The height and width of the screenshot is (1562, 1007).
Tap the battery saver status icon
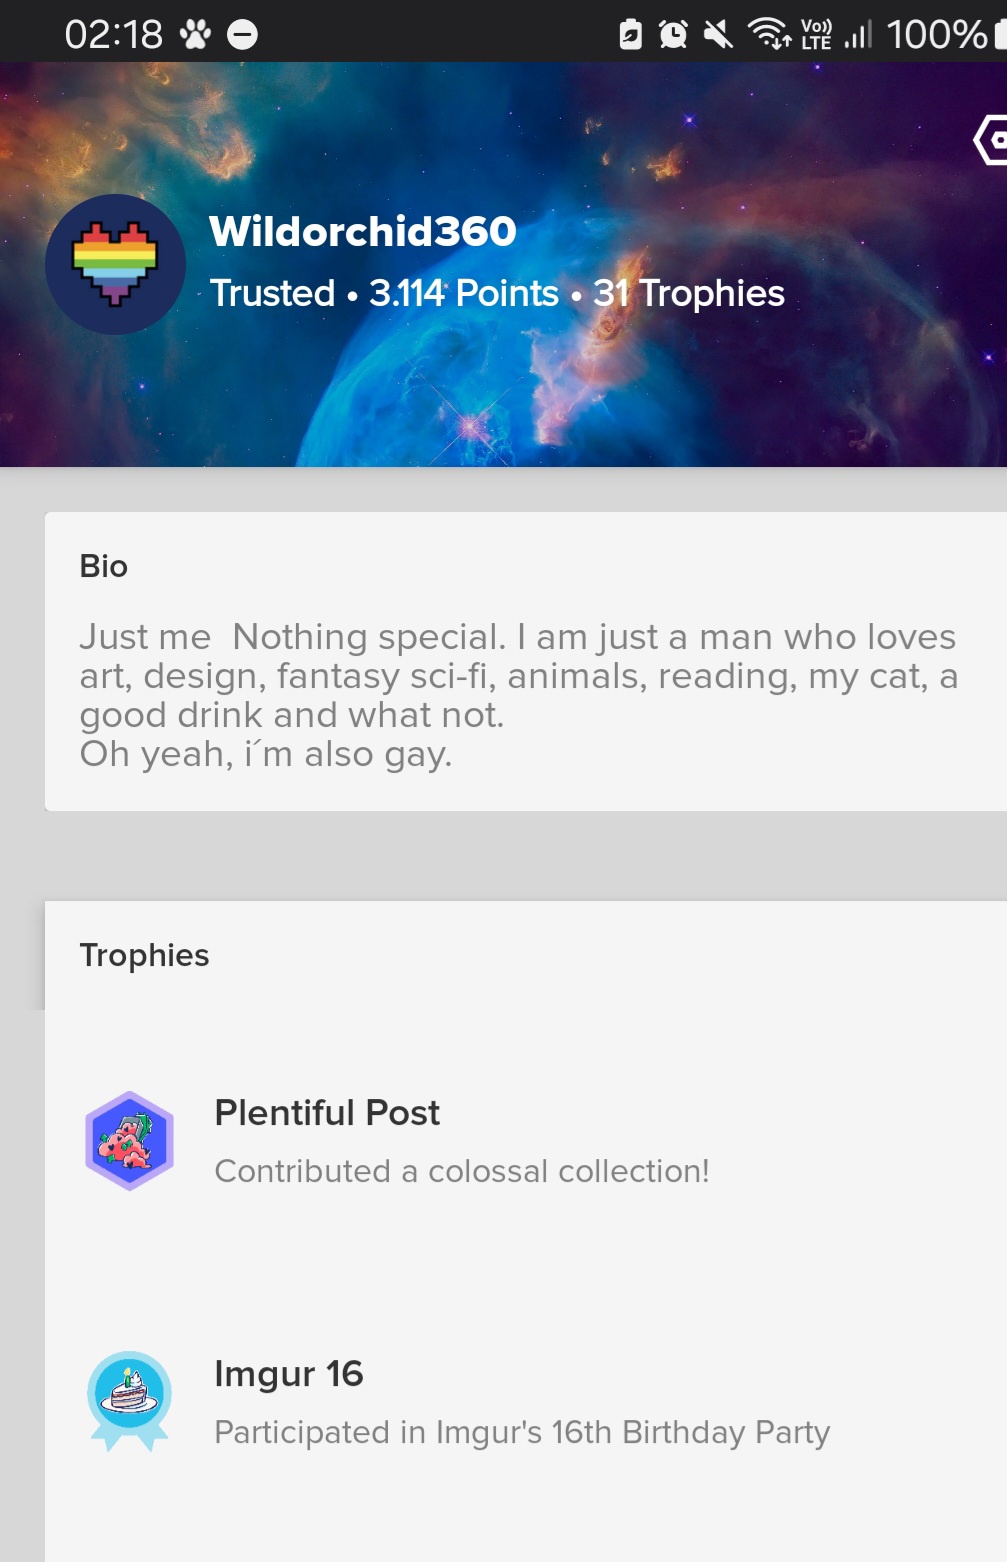point(630,35)
